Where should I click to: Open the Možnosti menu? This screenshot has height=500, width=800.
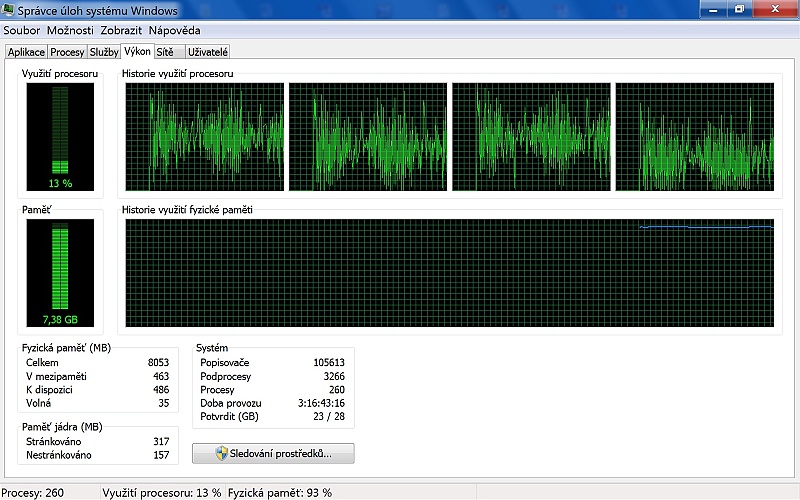pos(70,30)
